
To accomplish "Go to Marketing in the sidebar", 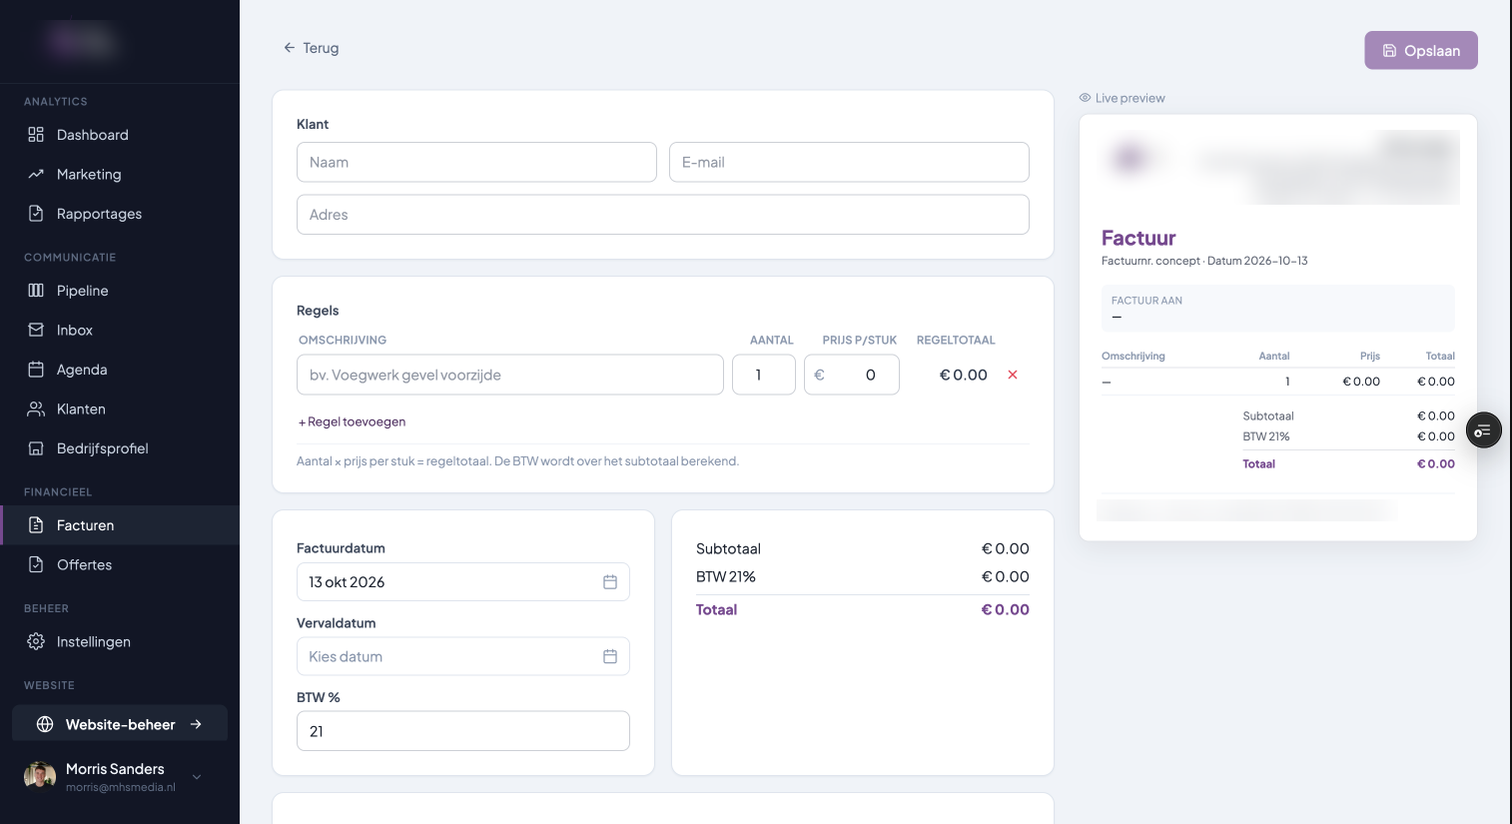I will [x=120, y=174].
